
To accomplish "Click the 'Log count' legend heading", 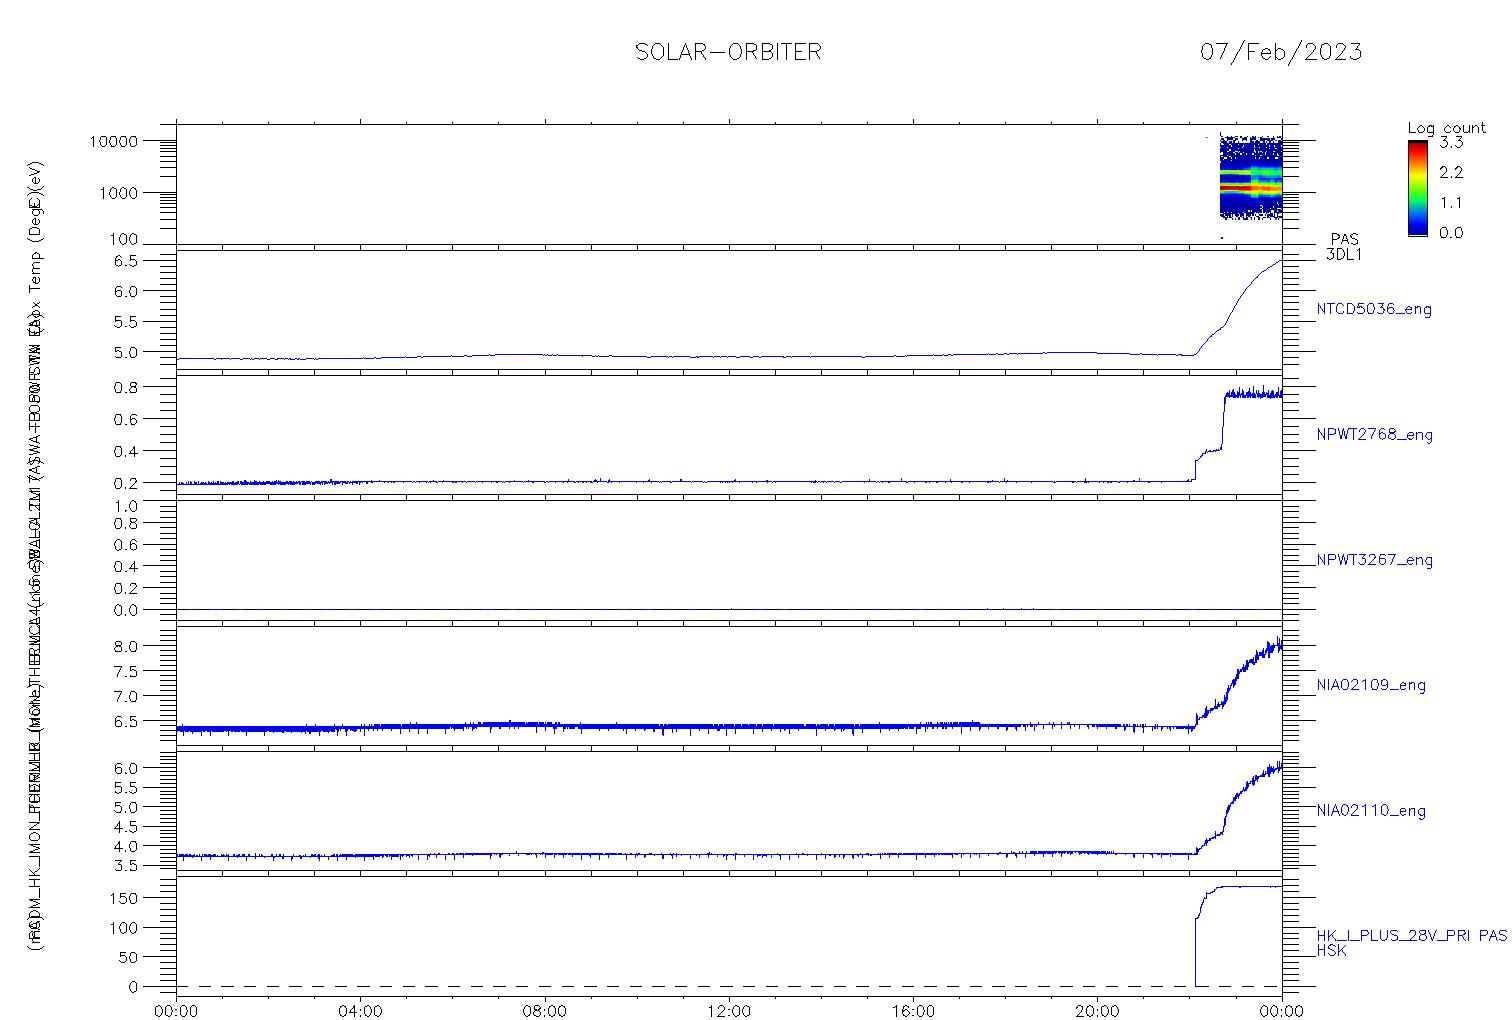I will [1446, 128].
